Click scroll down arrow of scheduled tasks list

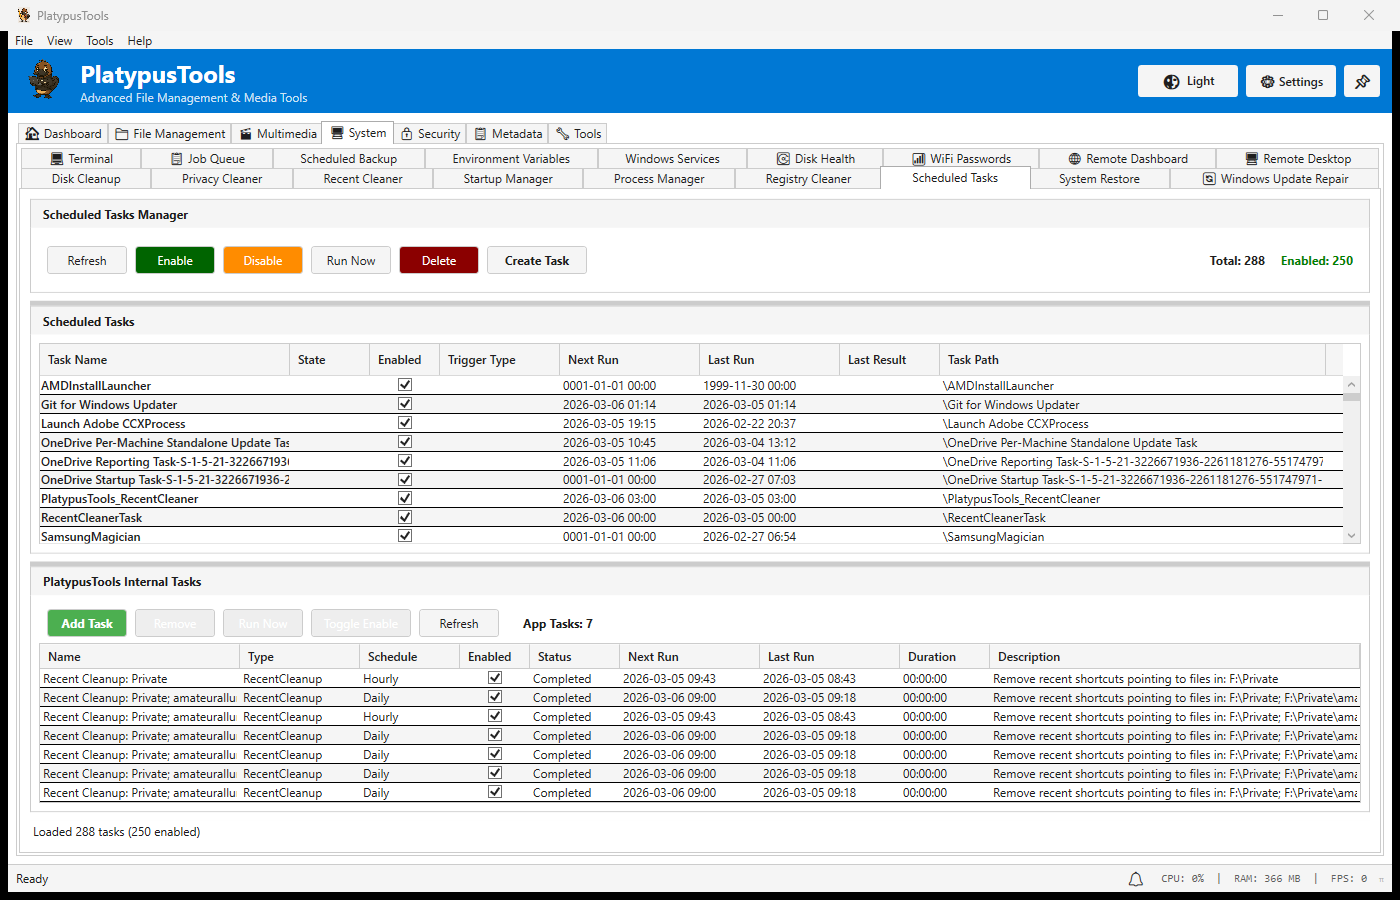[x=1352, y=536]
